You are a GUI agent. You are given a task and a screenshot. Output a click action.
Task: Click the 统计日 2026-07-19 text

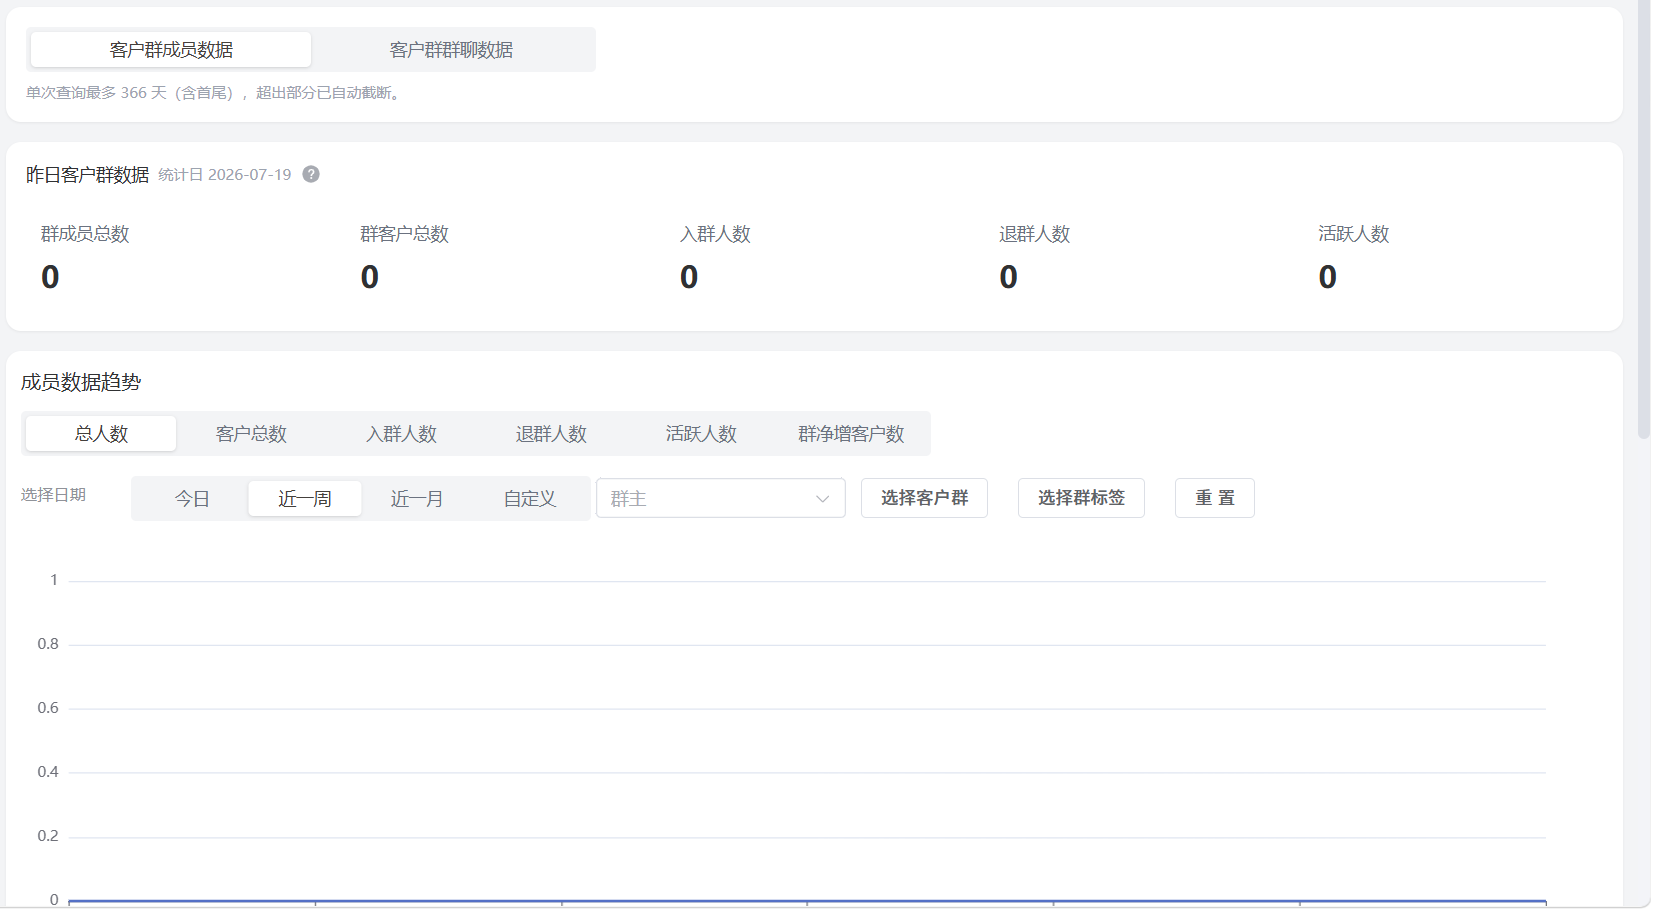[x=225, y=175]
